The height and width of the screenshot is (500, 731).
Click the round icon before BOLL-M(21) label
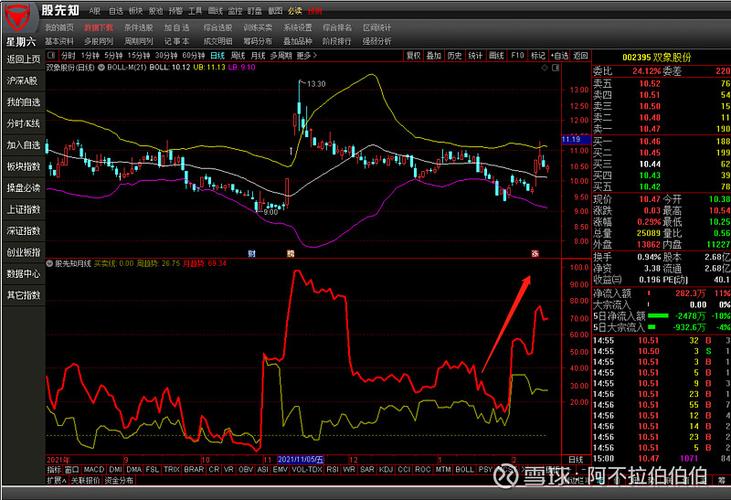click(x=99, y=68)
